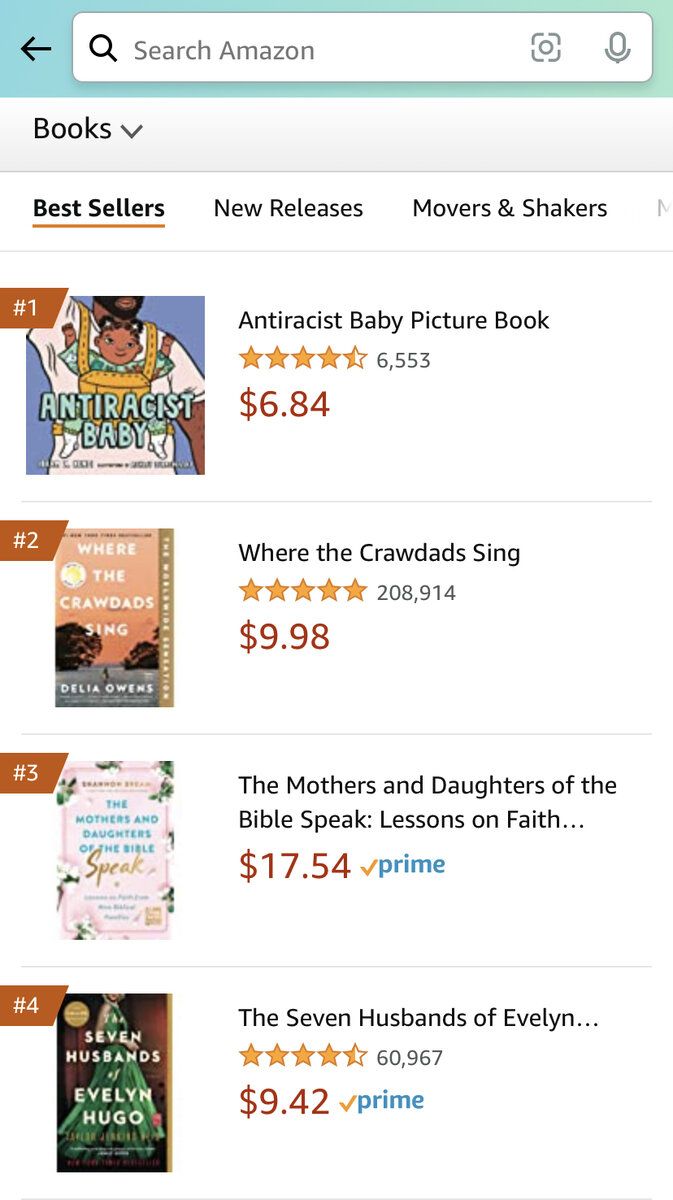Select the Best Sellers tab
The image size is (673, 1200).
98,208
